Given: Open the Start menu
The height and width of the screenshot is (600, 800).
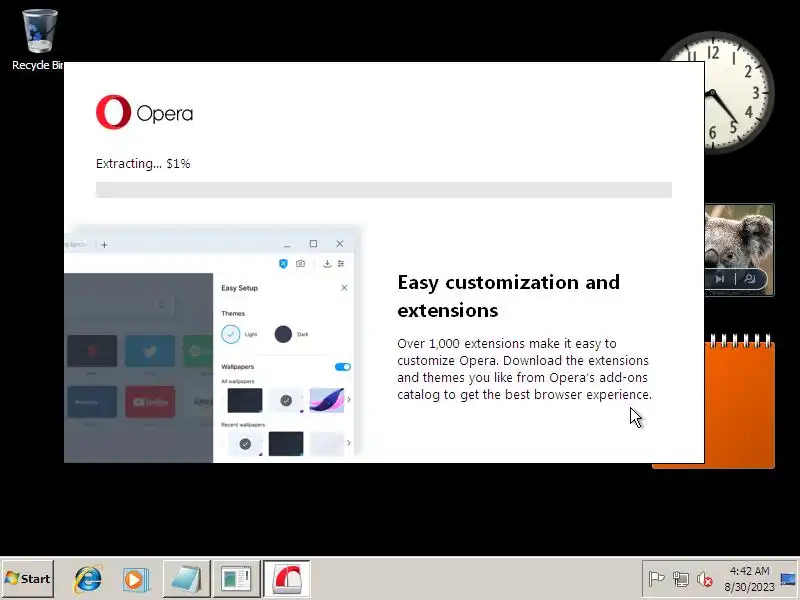Looking at the screenshot, I should (28, 579).
